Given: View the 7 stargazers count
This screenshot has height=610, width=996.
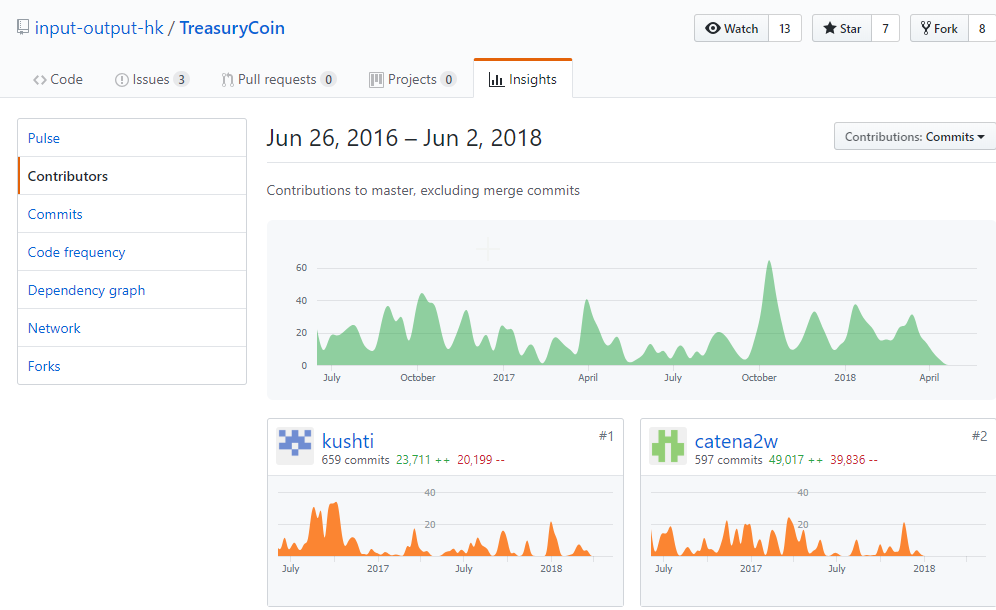Looking at the screenshot, I should coord(885,29).
